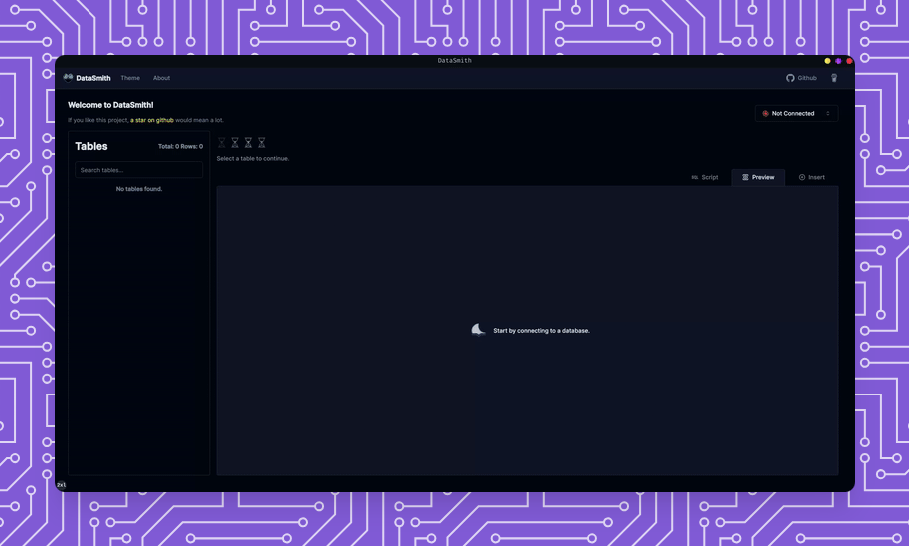This screenshot has width=909, height=546.
Task: Click the 2x1 badge at window bottom
Action: pos(61,485)
